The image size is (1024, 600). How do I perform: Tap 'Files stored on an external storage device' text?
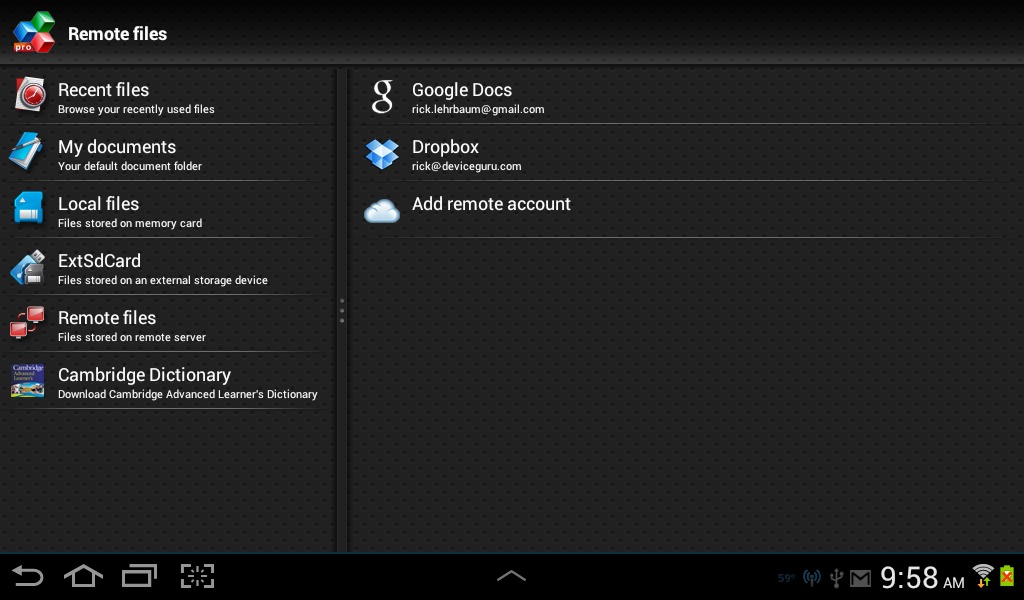click(x=163, y=280)
